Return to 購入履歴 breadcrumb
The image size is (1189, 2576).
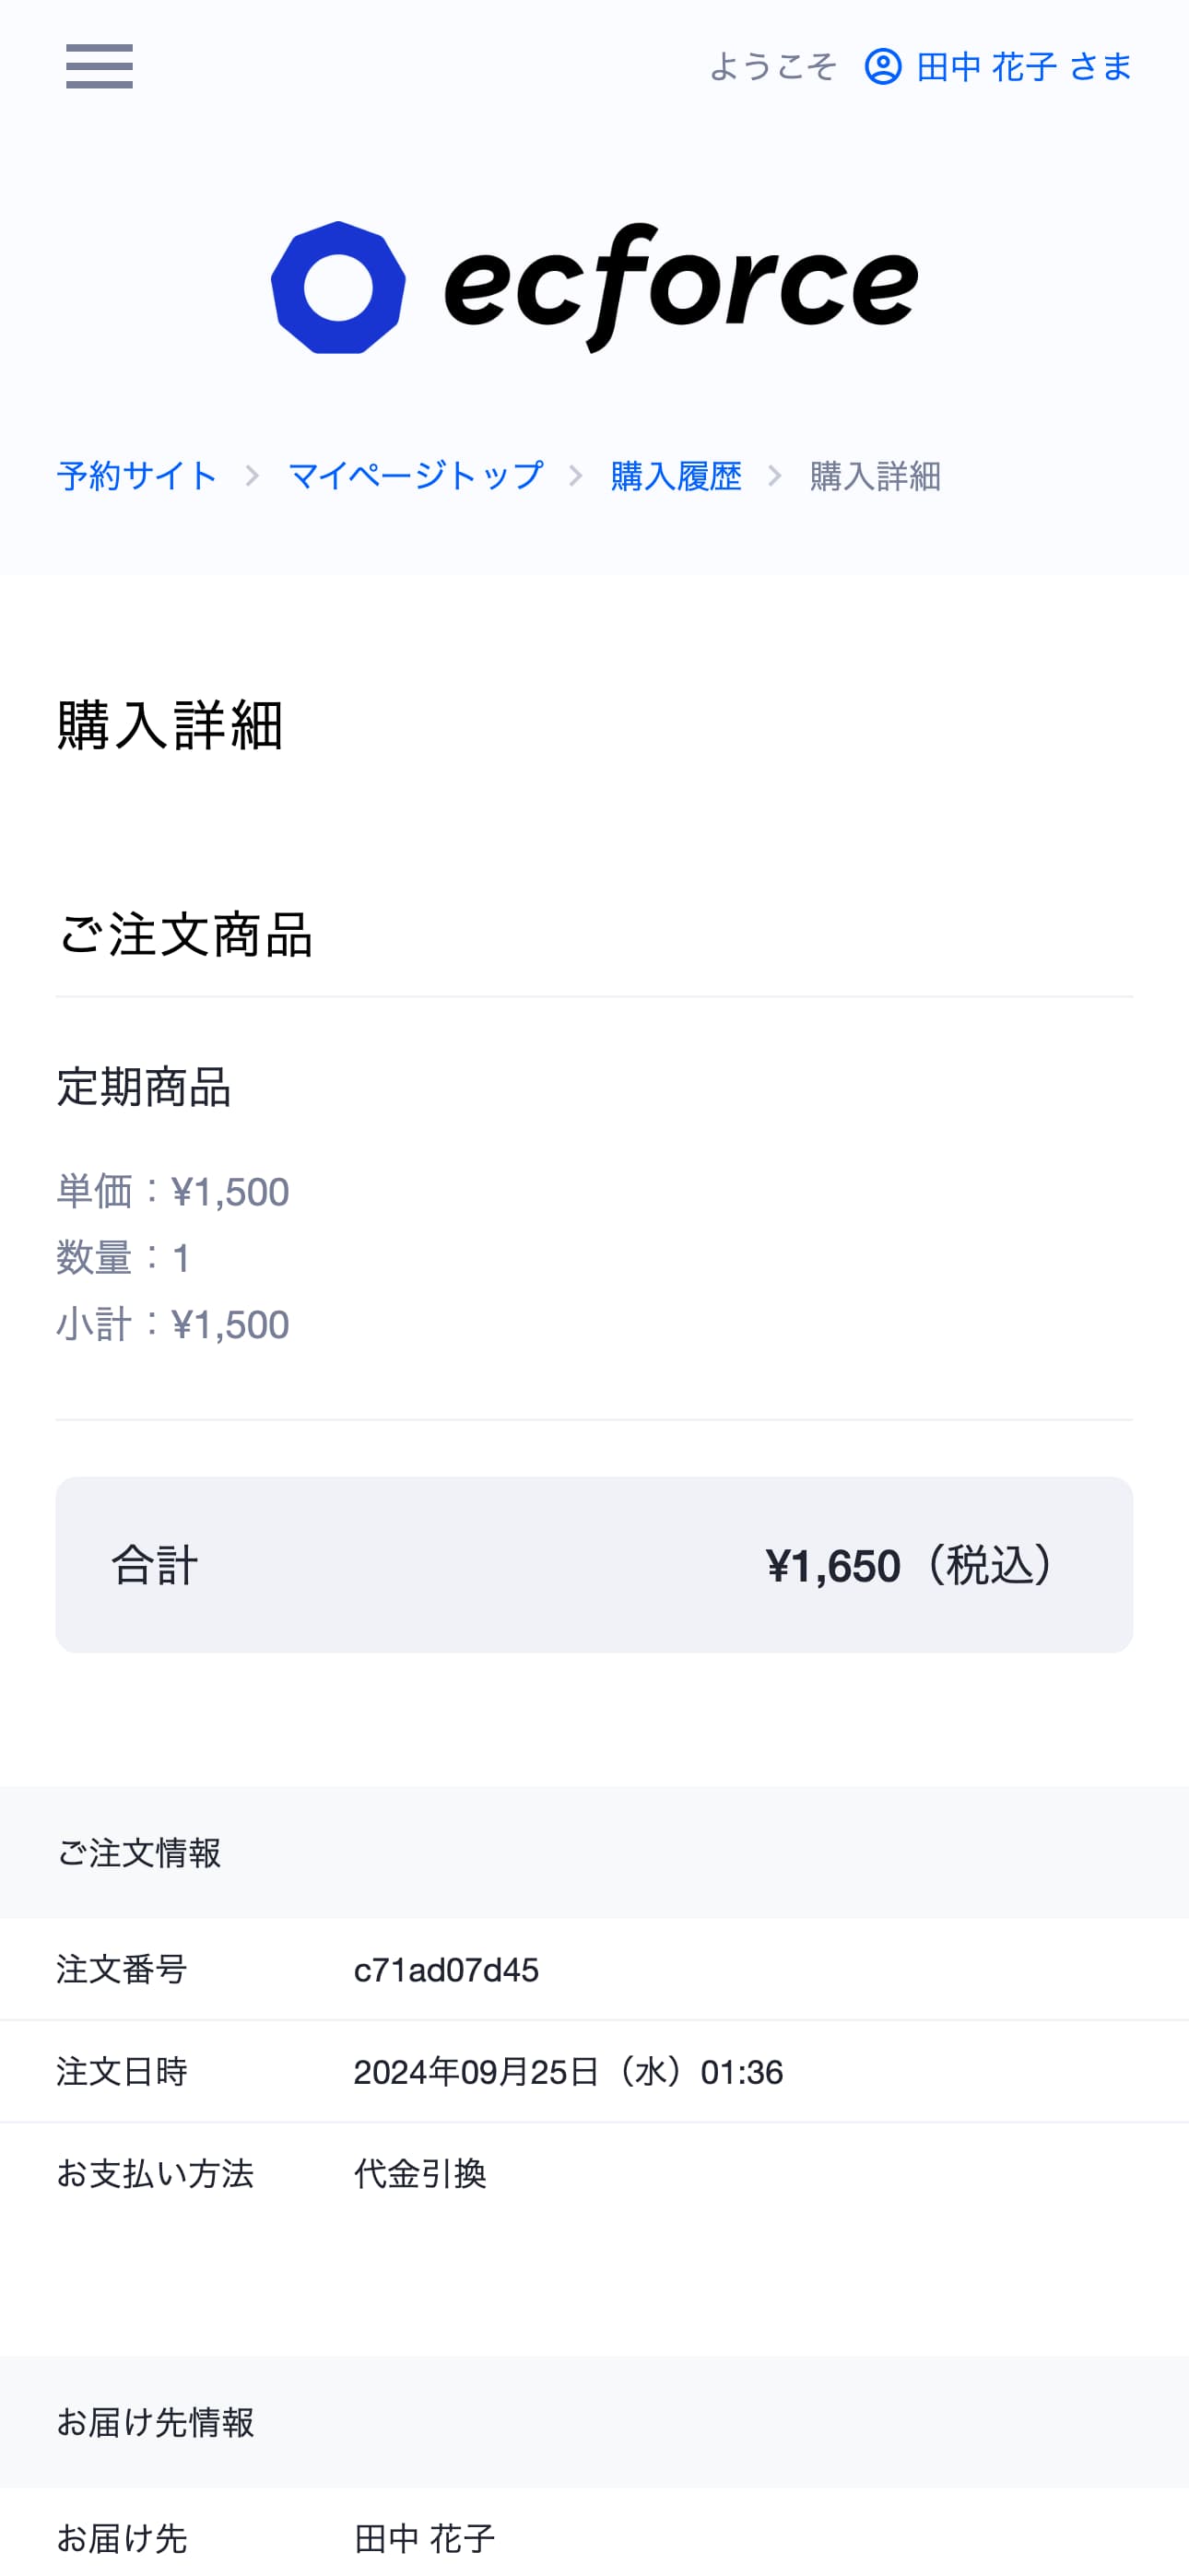click(x=676, y=476)
